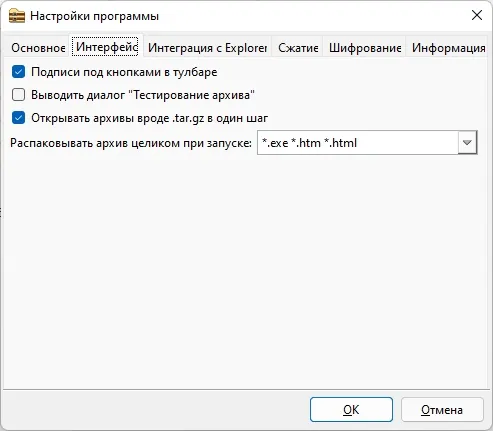
Task: Open the Интеграция с Explorer tab
Action: [x=207, y=48]
